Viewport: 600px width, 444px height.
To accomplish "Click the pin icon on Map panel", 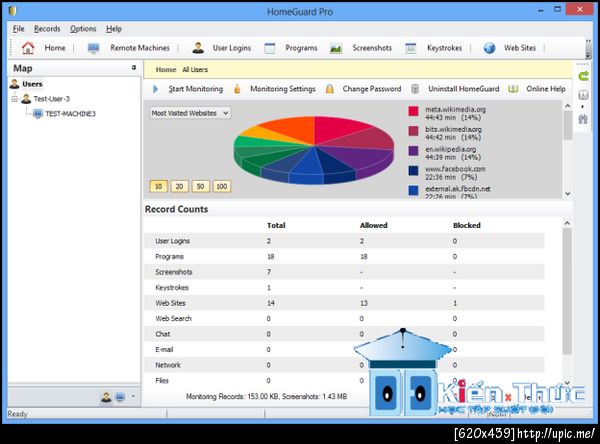I will click(134, 68).
